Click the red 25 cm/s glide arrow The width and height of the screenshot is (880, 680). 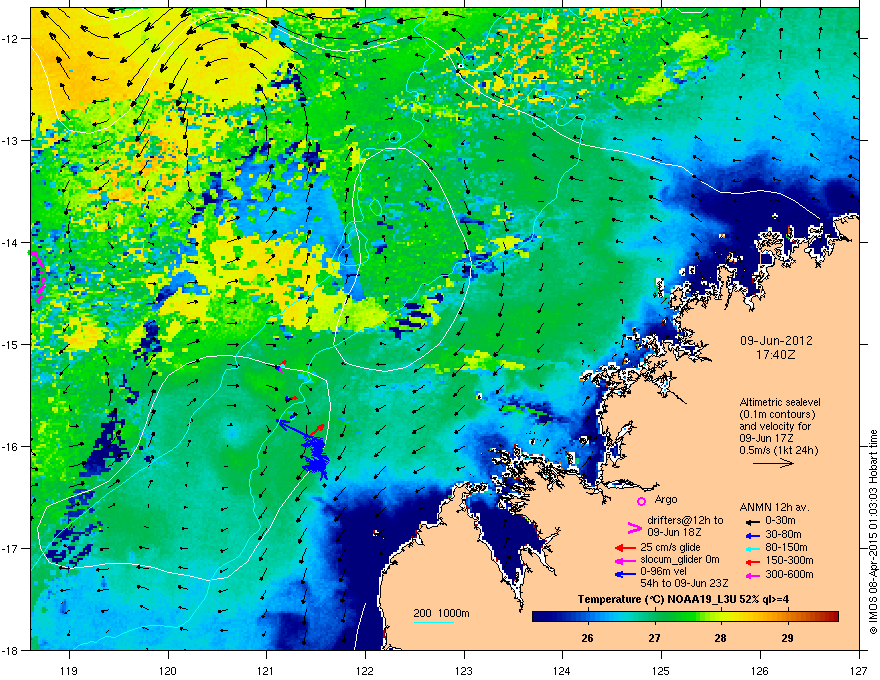pos(625,548)
